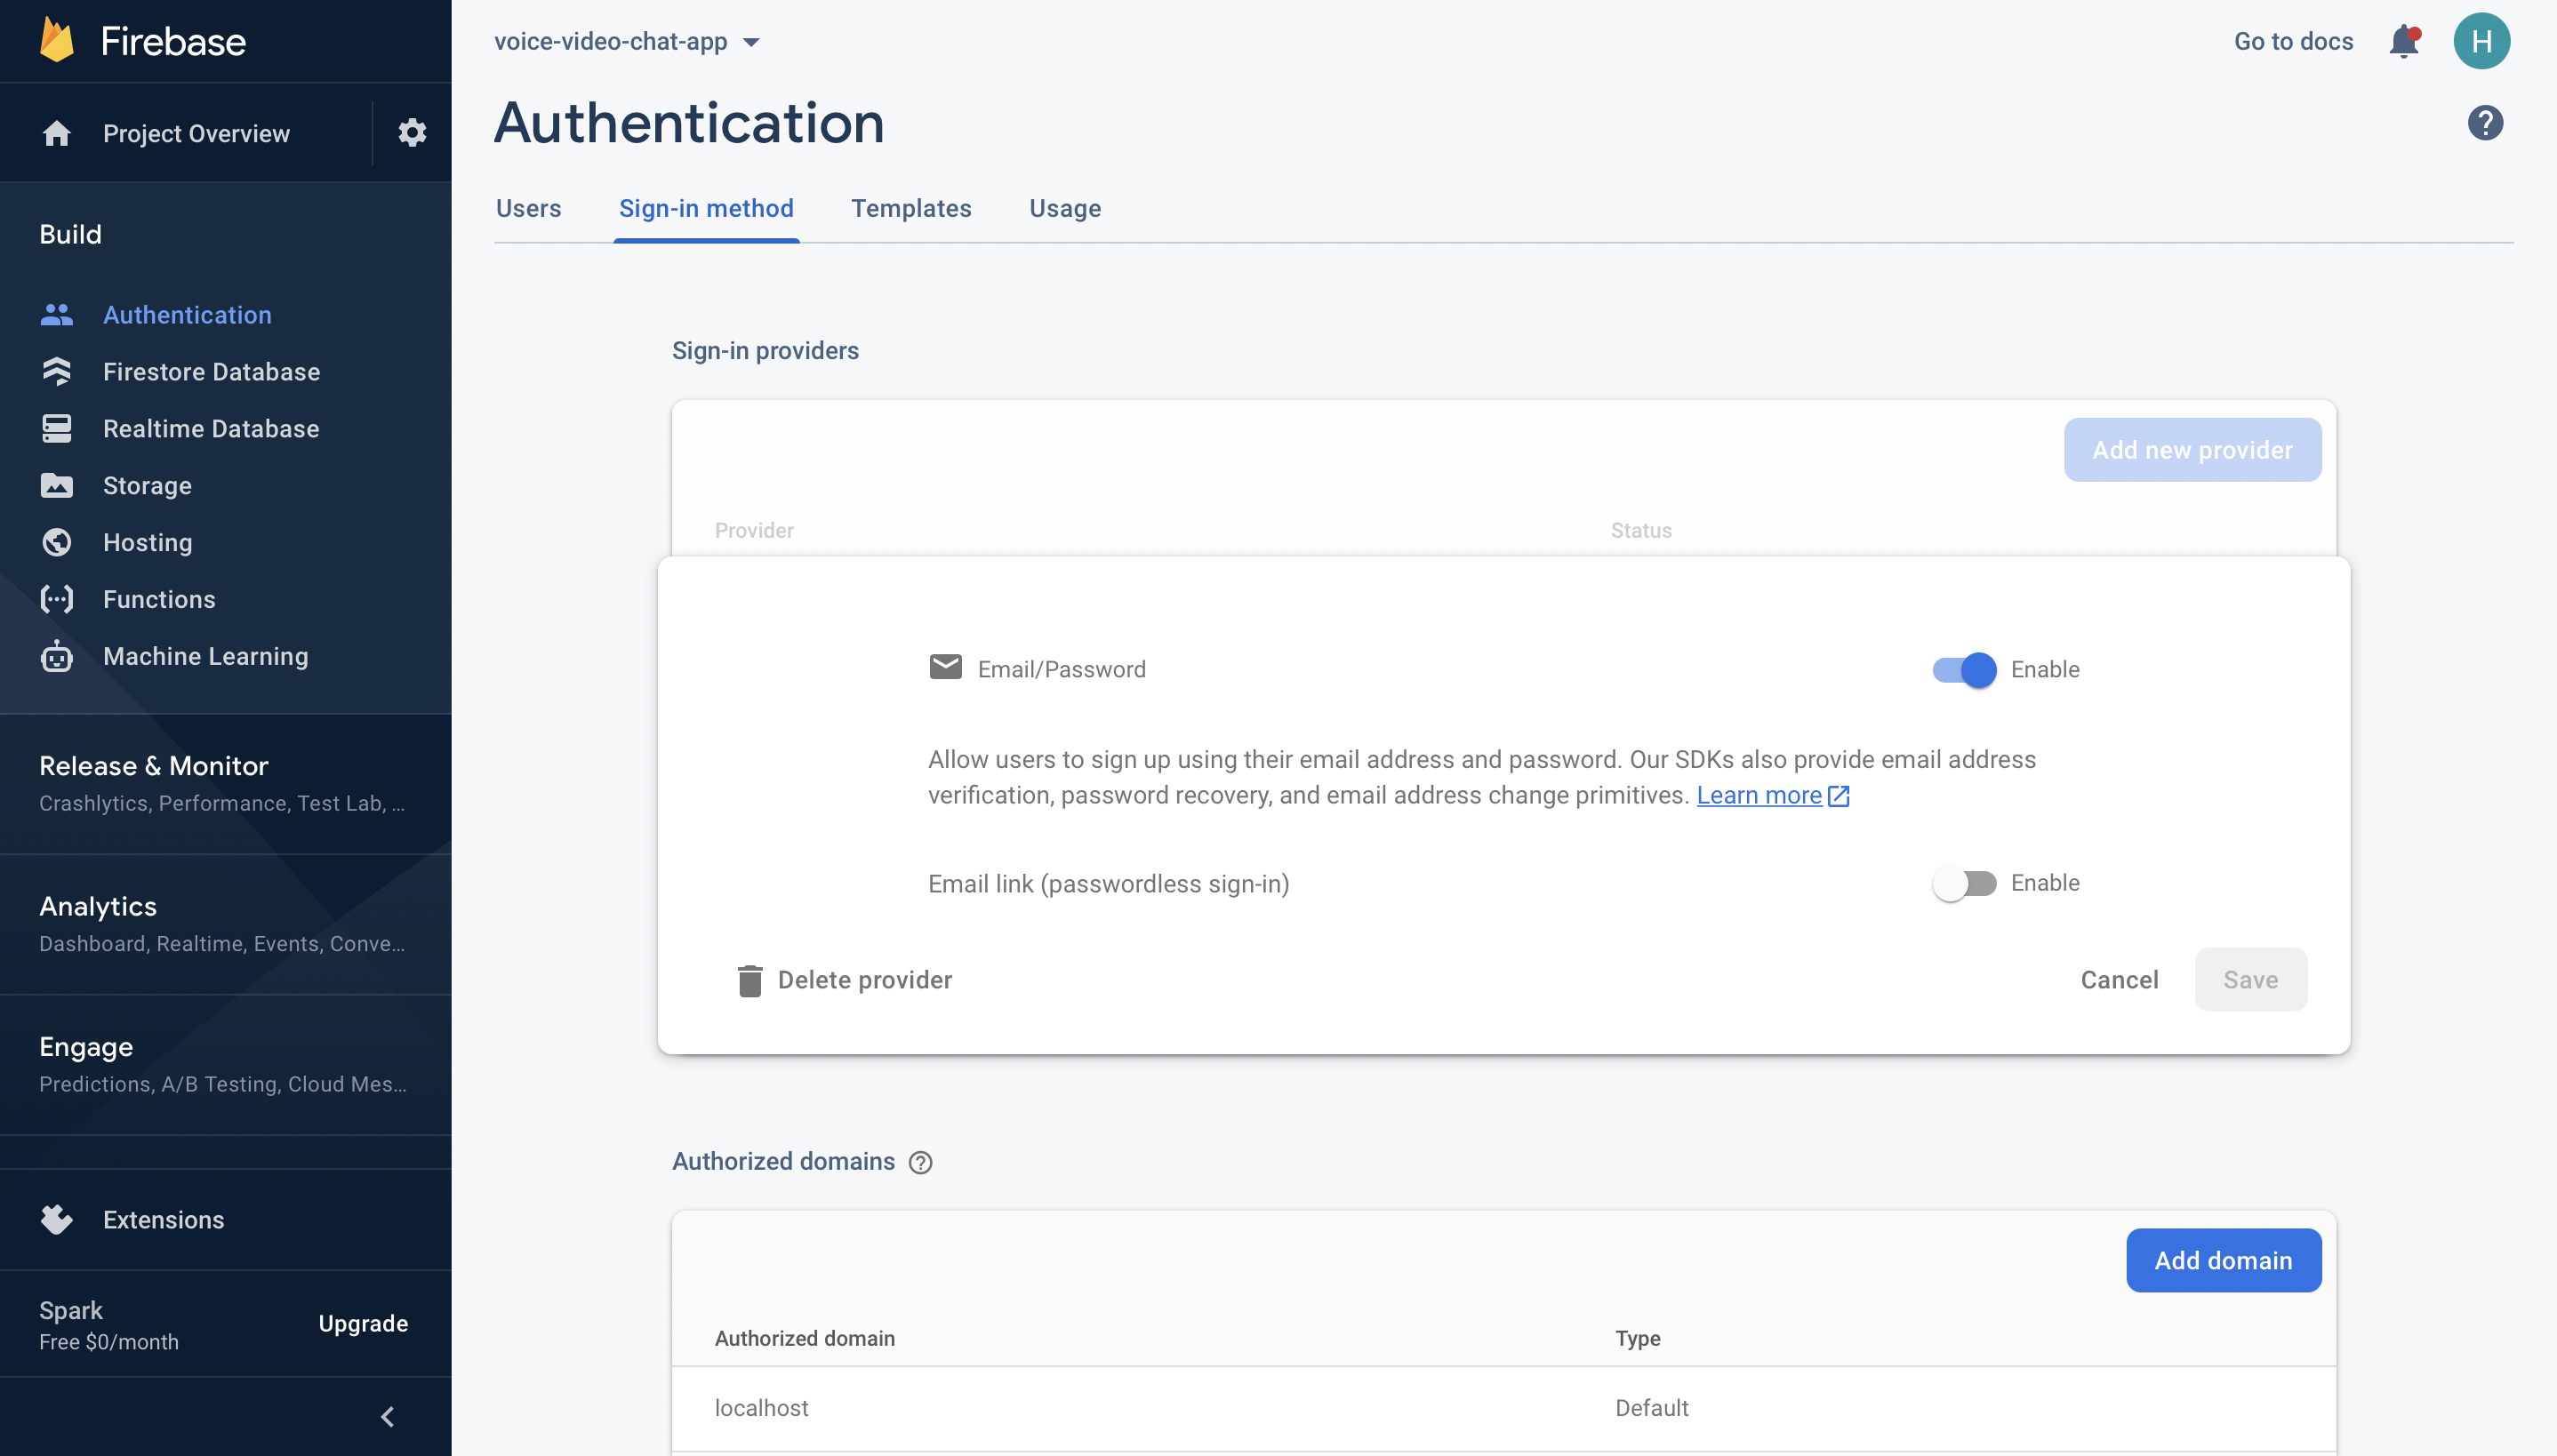Image resolution: width=2557 pixels, height=1456 pixels.
Task: Click the Add domain button
Action: point(2224,1260)
